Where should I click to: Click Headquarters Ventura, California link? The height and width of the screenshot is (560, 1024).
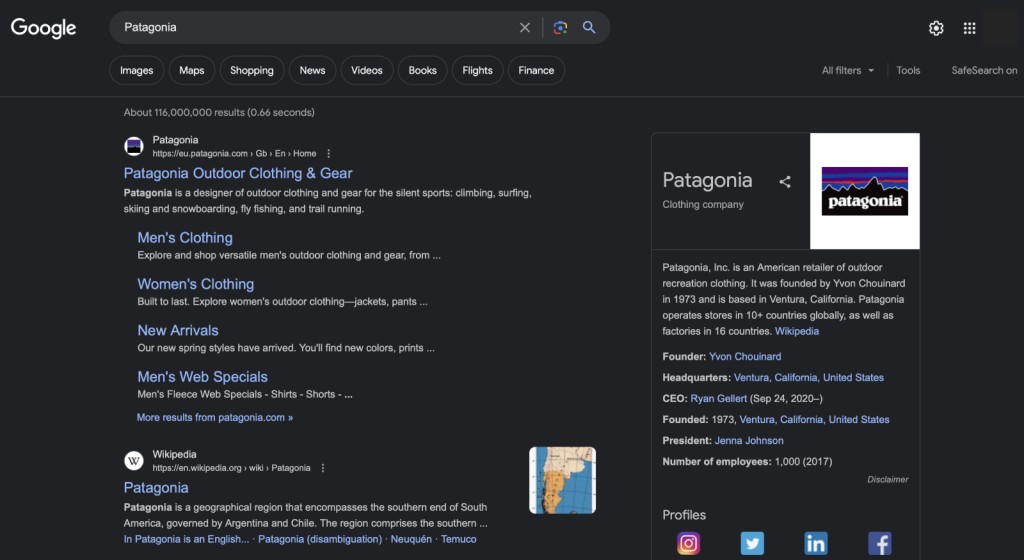click(x=808, y=377)
